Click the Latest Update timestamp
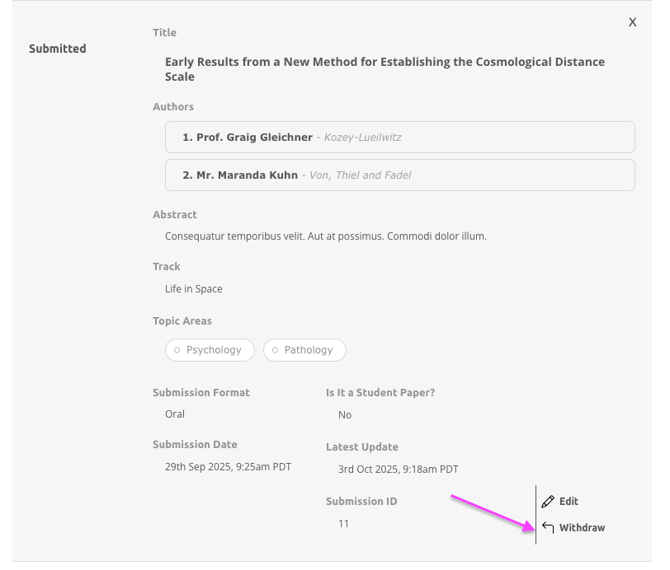Image resolution: width=670 pixels, height=570 pixels. (x=397, y=469)
